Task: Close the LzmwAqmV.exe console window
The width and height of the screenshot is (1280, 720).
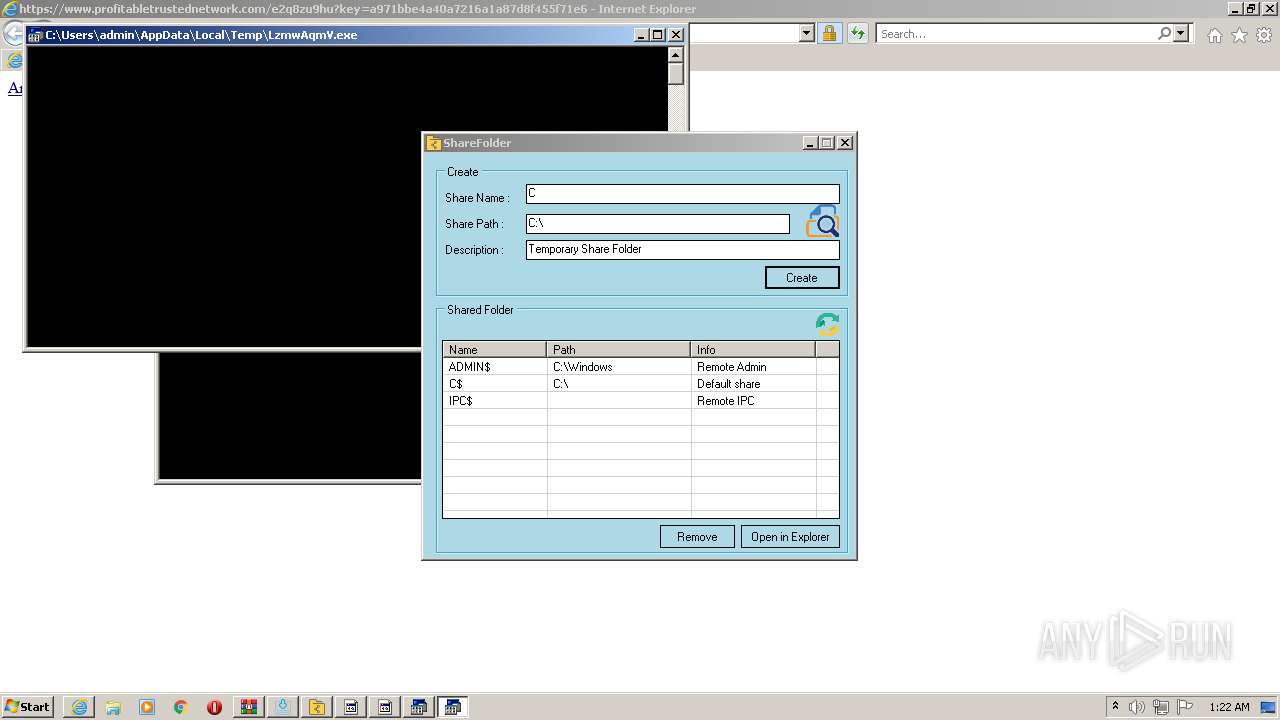Action: pyautogui.click(x=676, y=34)
